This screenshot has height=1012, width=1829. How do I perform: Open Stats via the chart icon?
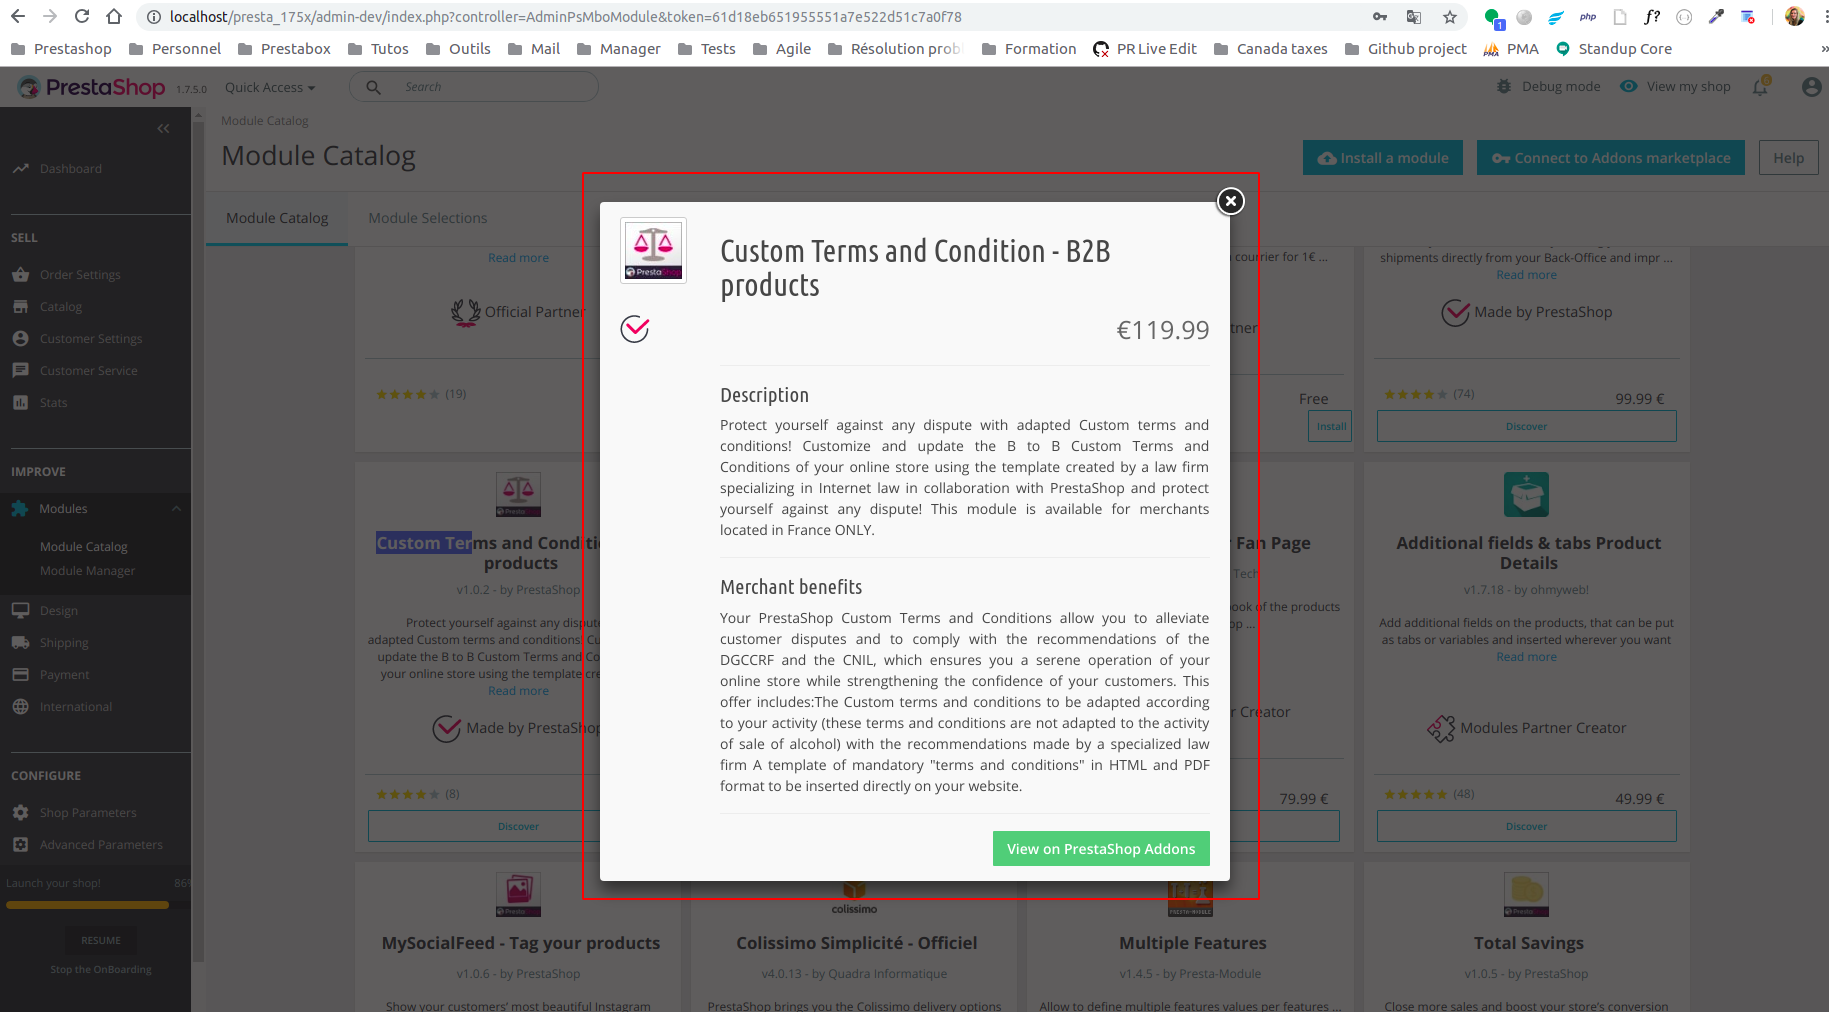(22, 402)
